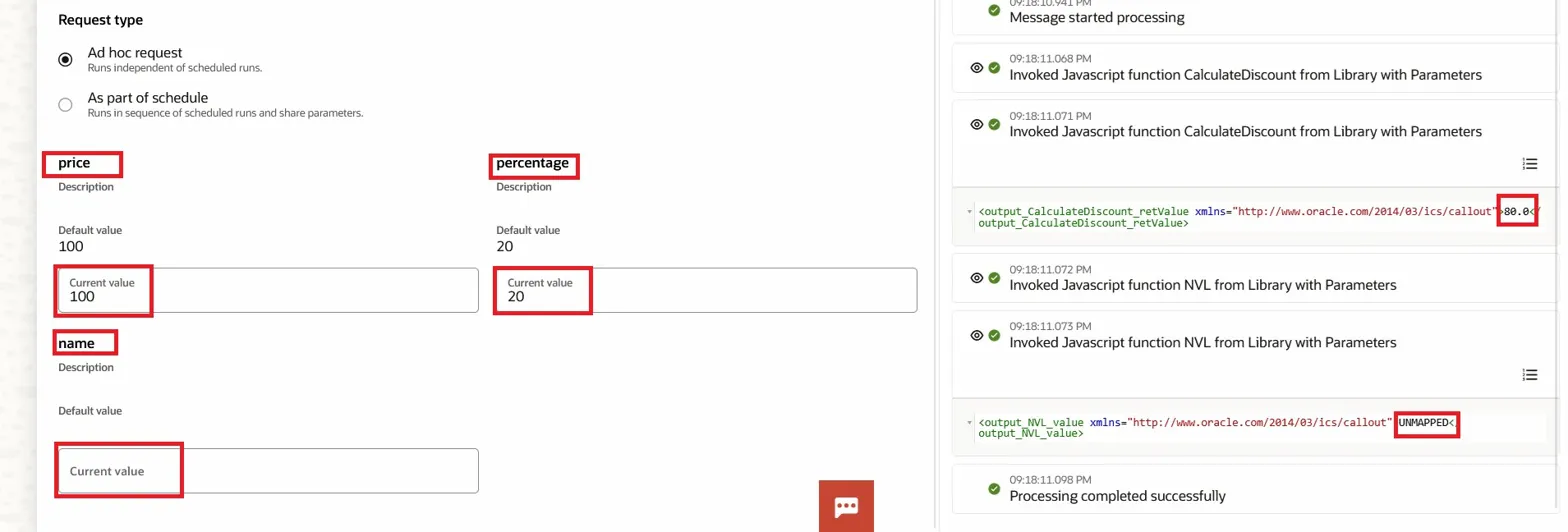Viewport: 1568px width, 532px height.
Task: Collapse the output_CalculateDiscount_retValue XML node
Action: click(x=969, y=212)
